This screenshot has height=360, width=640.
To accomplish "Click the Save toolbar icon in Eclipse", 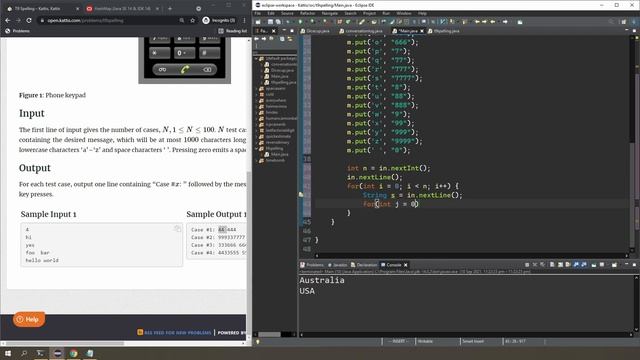I will pyautogui.click(x=270, y=22).
